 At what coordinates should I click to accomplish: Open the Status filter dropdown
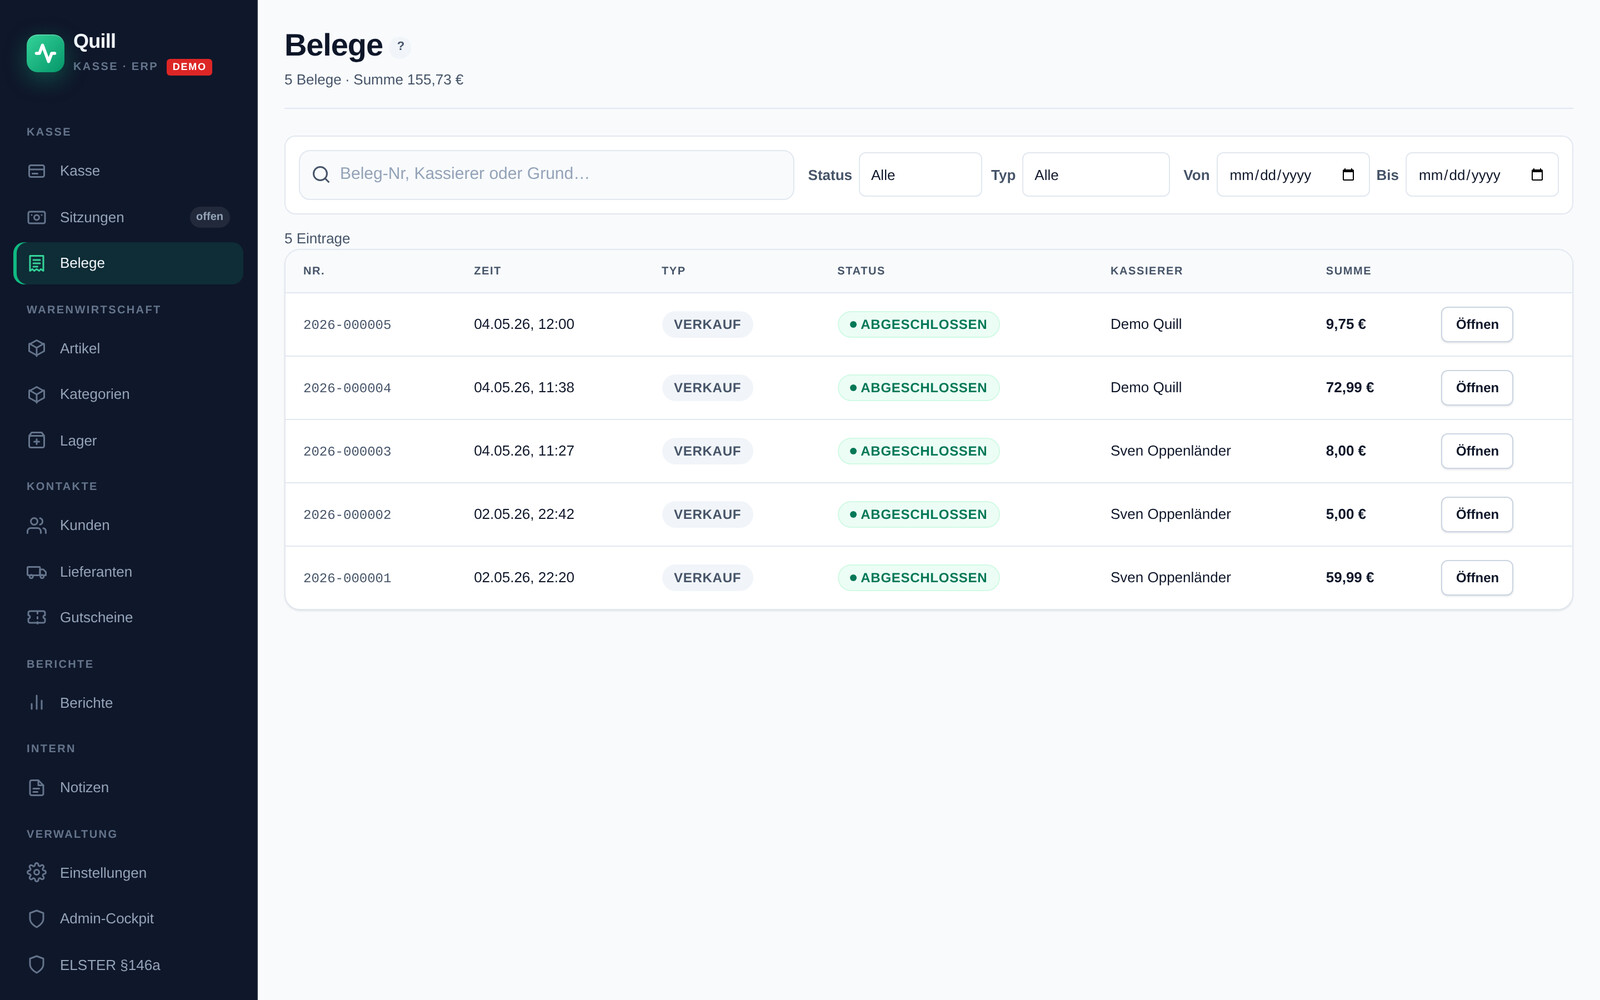pos(920,175)
